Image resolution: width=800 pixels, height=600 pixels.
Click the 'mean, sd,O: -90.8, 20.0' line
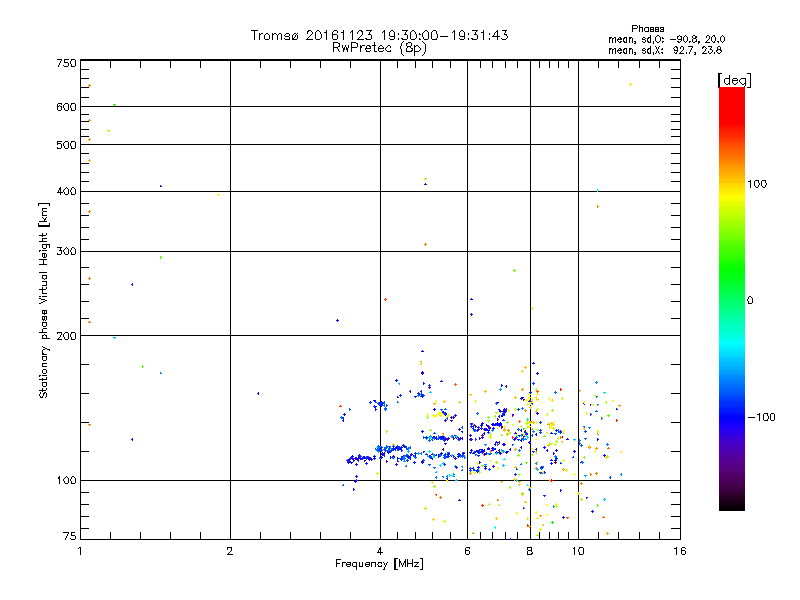(x=666, y=39)
